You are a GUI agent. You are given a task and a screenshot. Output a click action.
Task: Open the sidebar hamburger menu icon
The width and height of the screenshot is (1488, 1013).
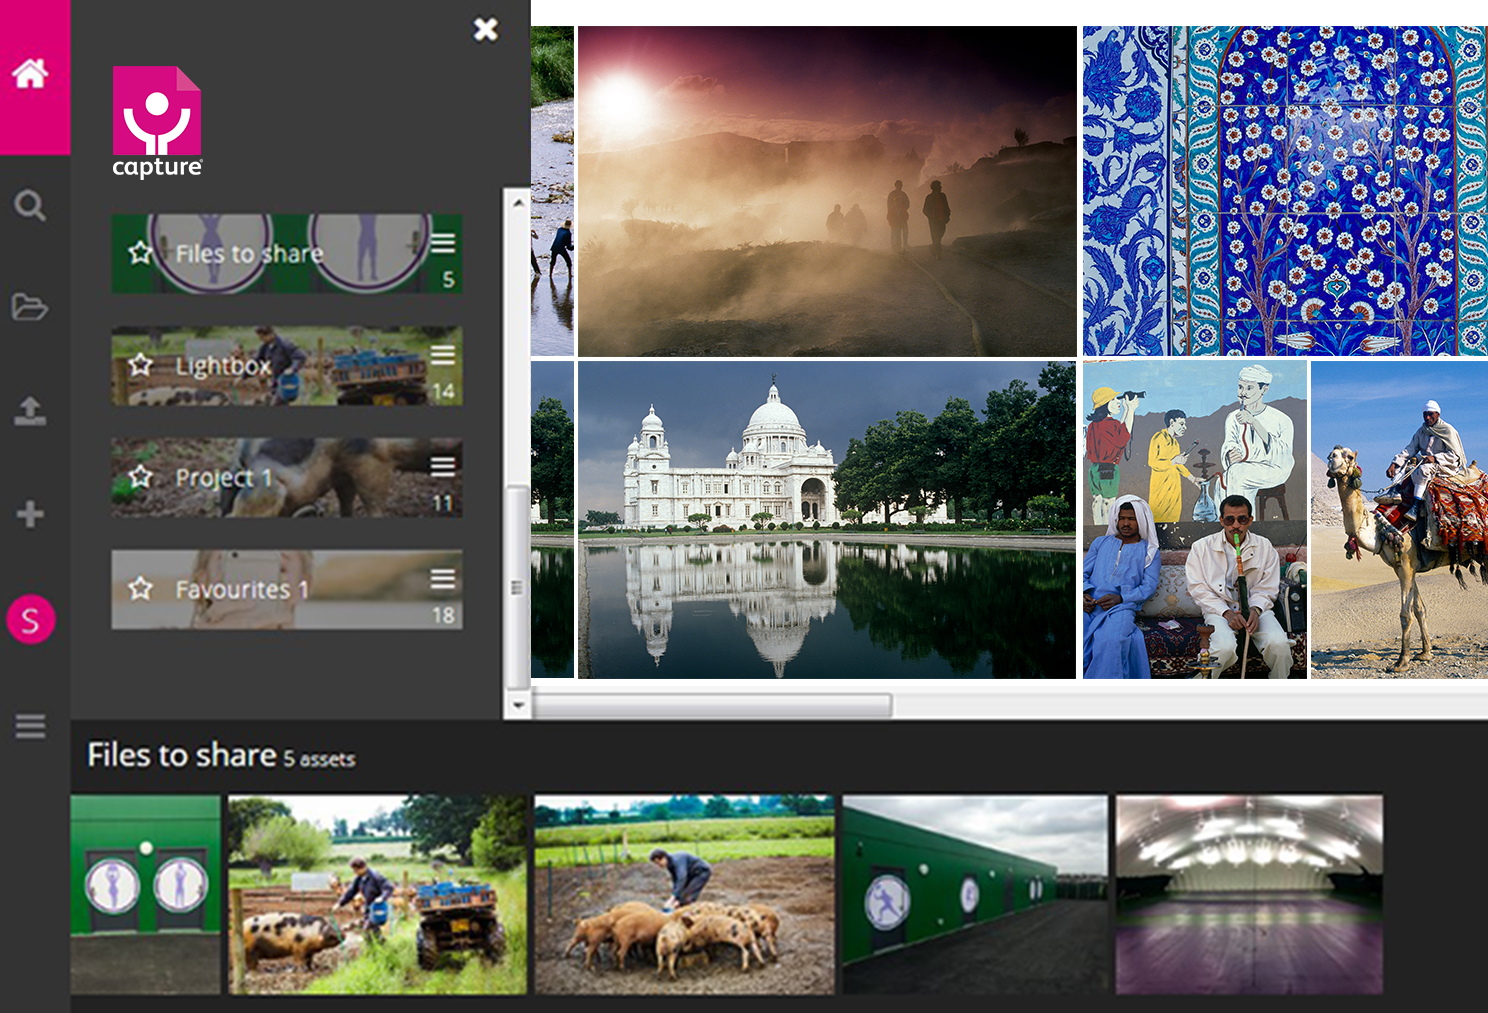pyautogui.click(x=30, y=726)
